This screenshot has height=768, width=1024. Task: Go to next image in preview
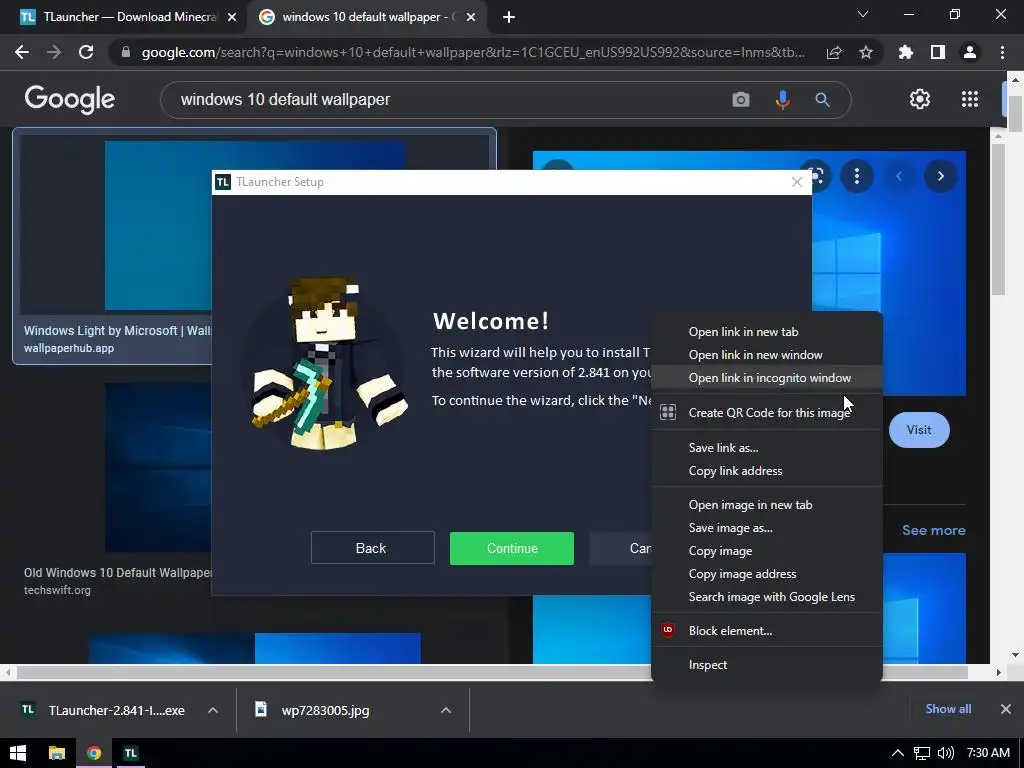click(940, 176)
